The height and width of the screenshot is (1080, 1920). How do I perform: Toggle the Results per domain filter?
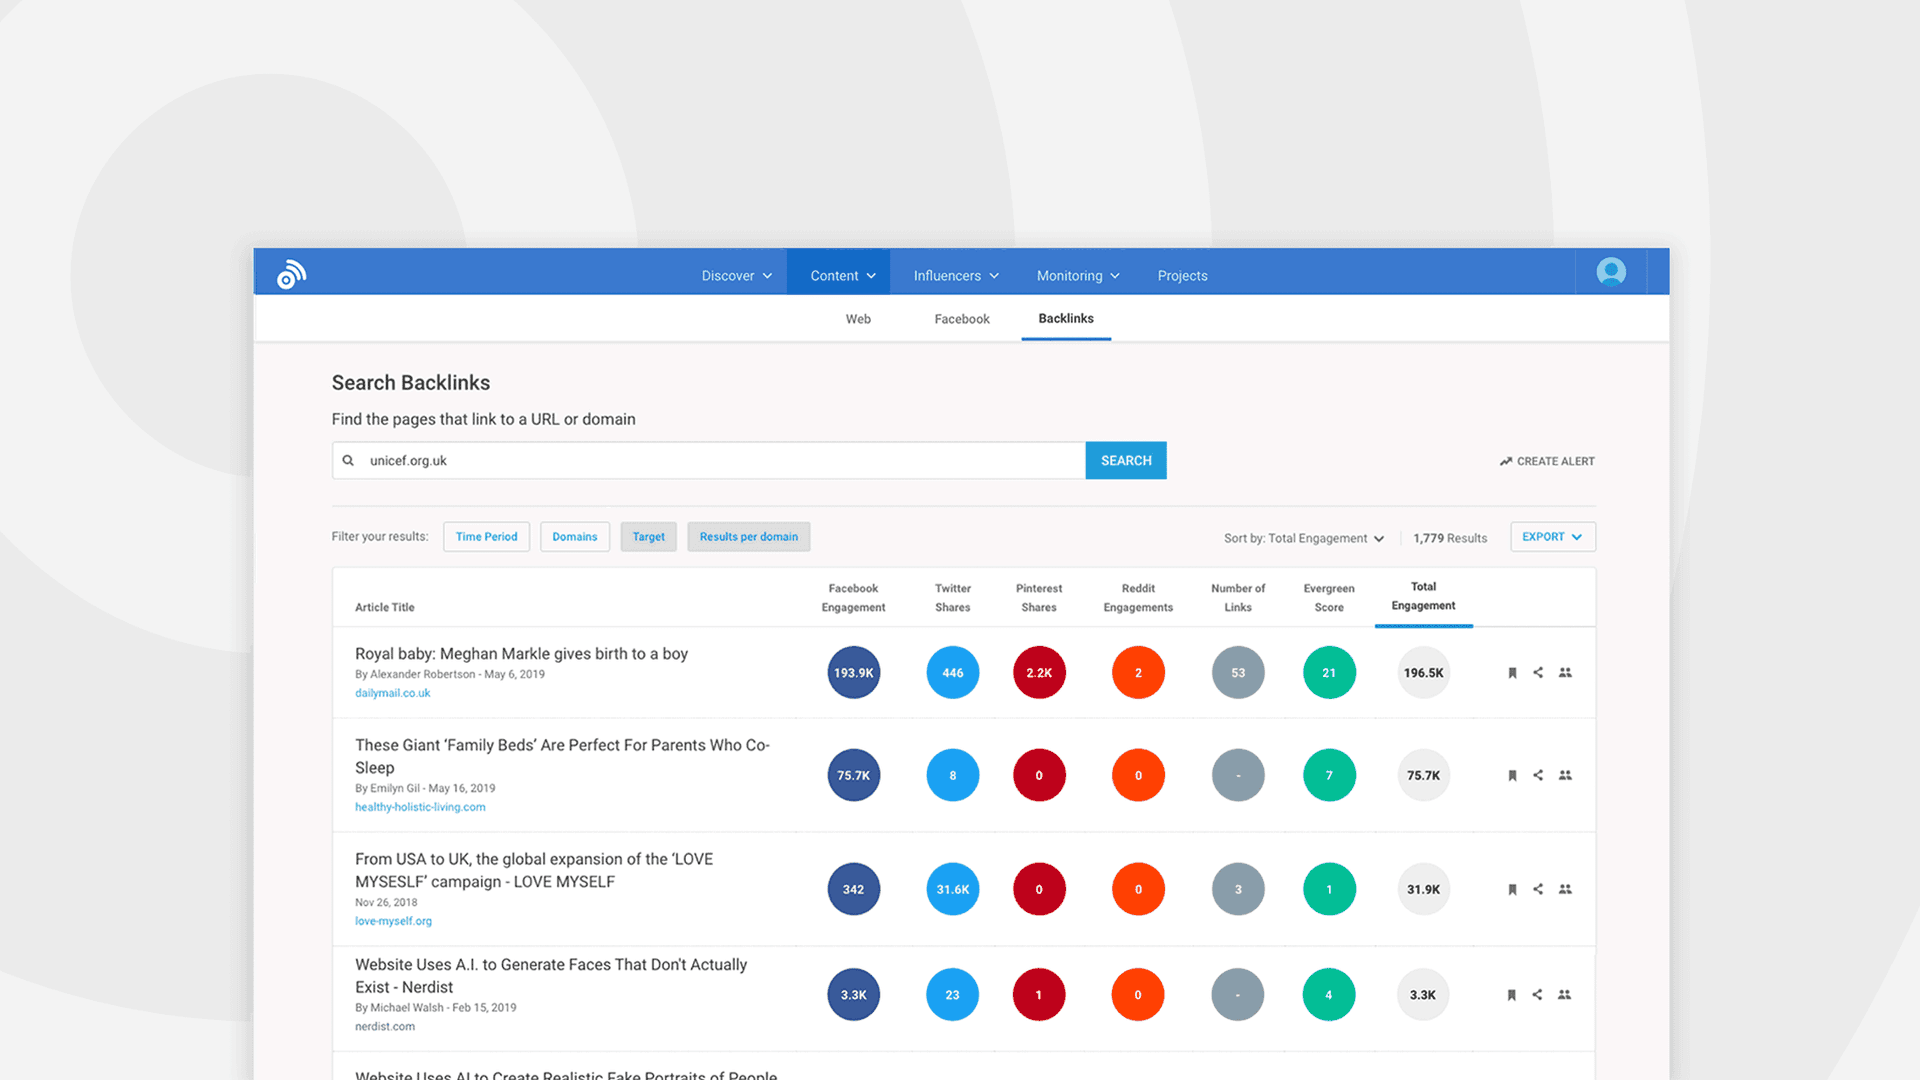[748, 537]
